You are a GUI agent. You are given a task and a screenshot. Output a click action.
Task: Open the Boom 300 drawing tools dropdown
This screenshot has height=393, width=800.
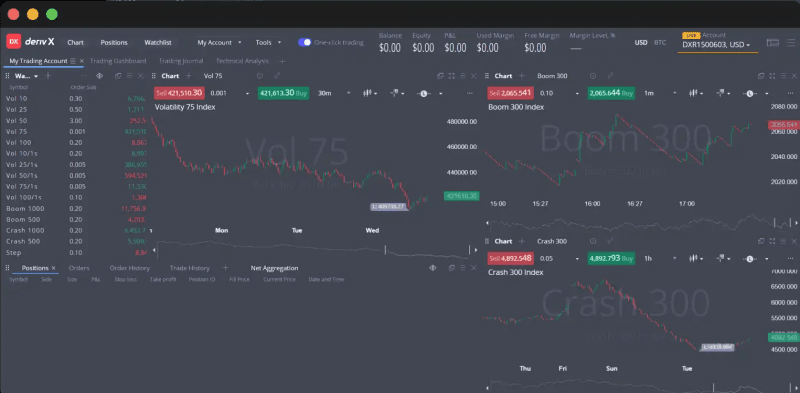[x=722, y=93]
